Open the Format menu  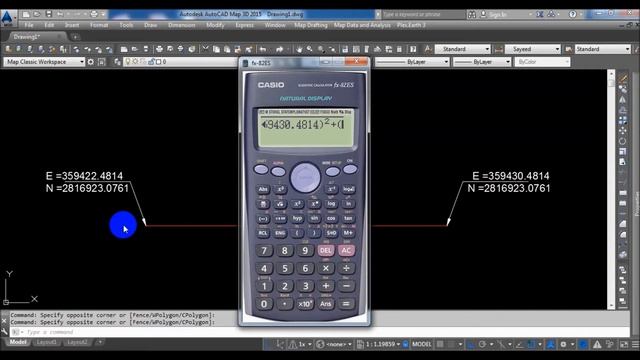(x=99, y=25)
